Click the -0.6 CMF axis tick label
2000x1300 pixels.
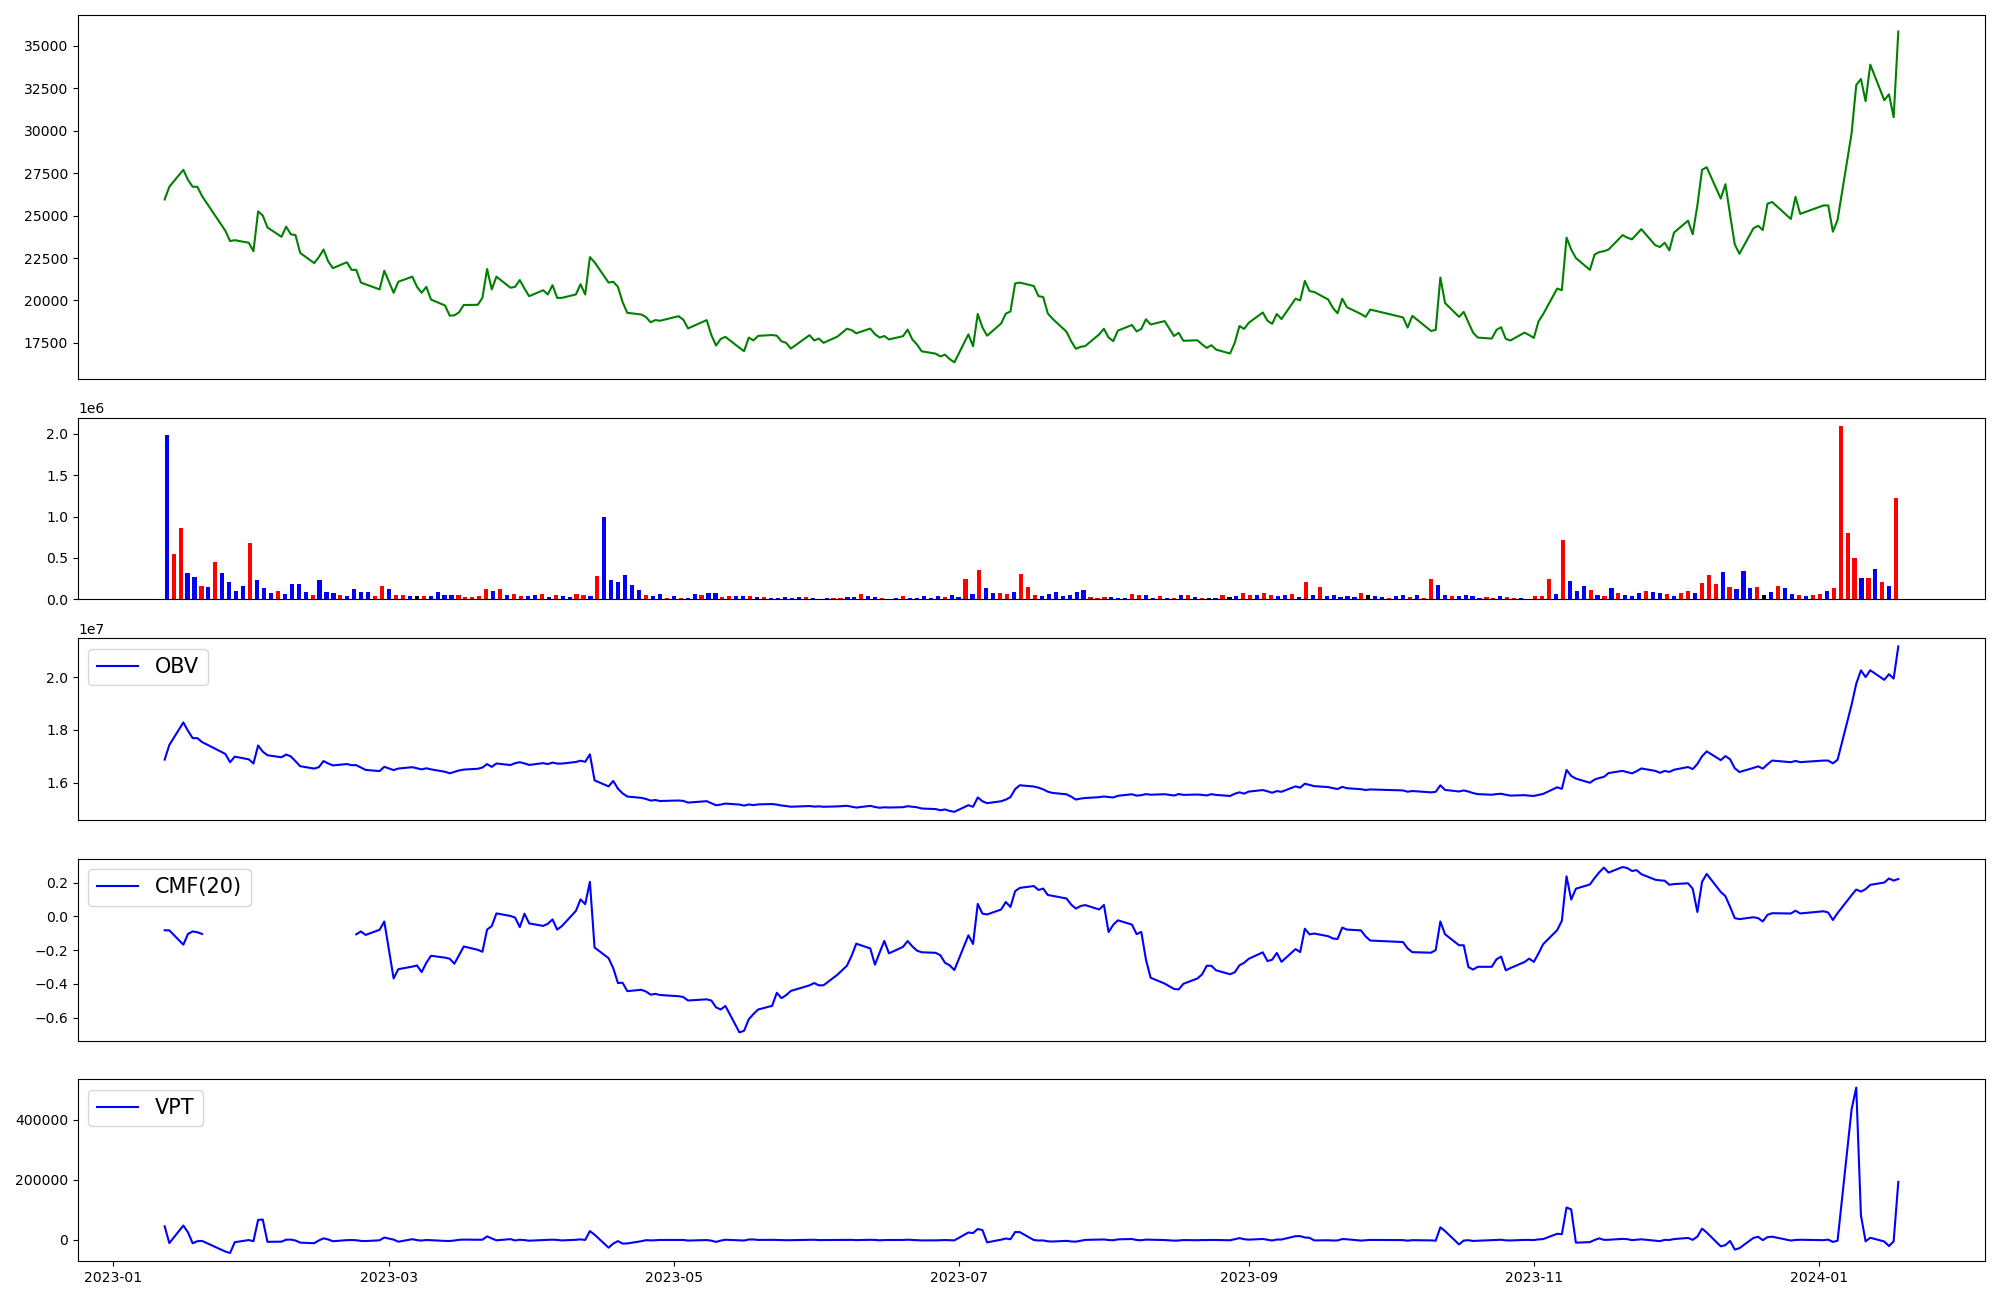pos(52,1019)
